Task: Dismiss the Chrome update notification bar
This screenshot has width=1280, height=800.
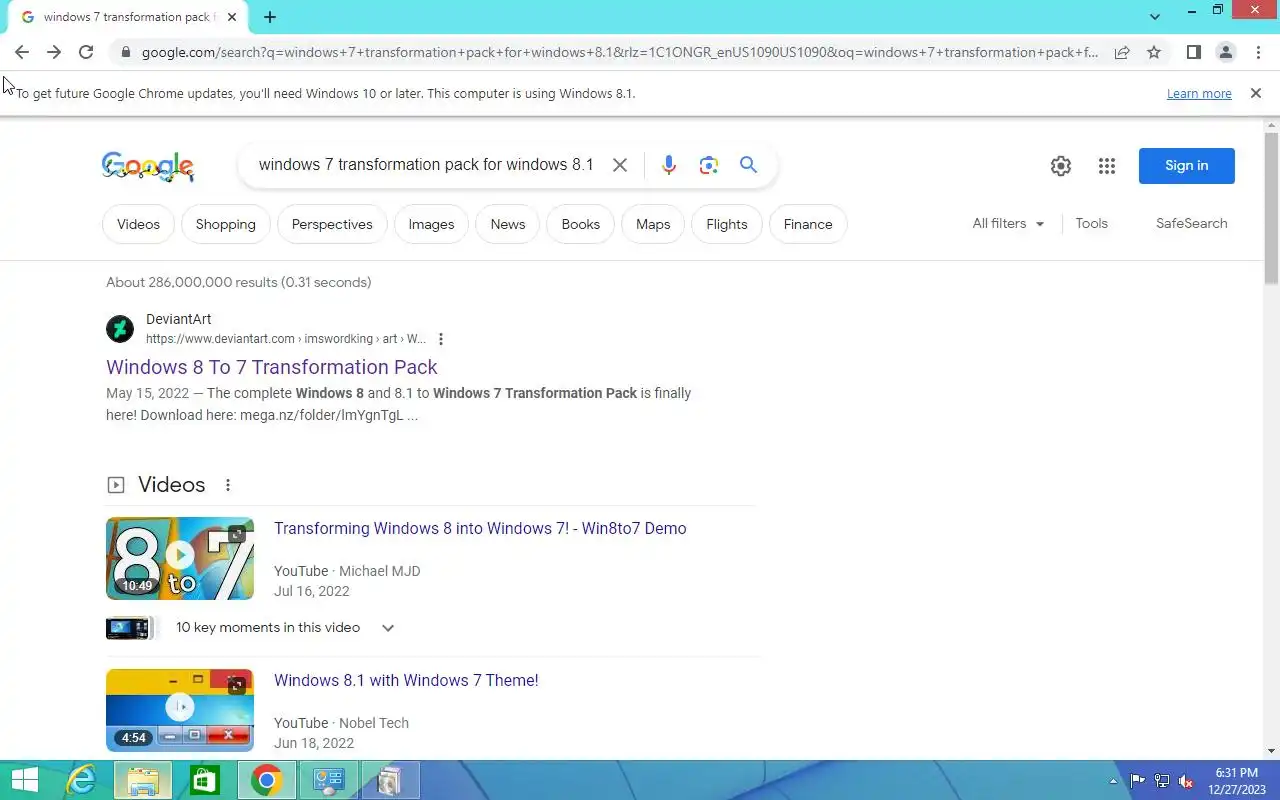Action: [x=1256, y=93]
